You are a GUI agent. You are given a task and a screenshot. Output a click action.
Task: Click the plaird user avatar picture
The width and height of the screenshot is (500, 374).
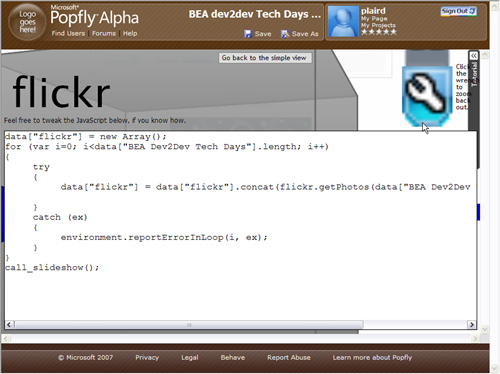tap(343, 22)
